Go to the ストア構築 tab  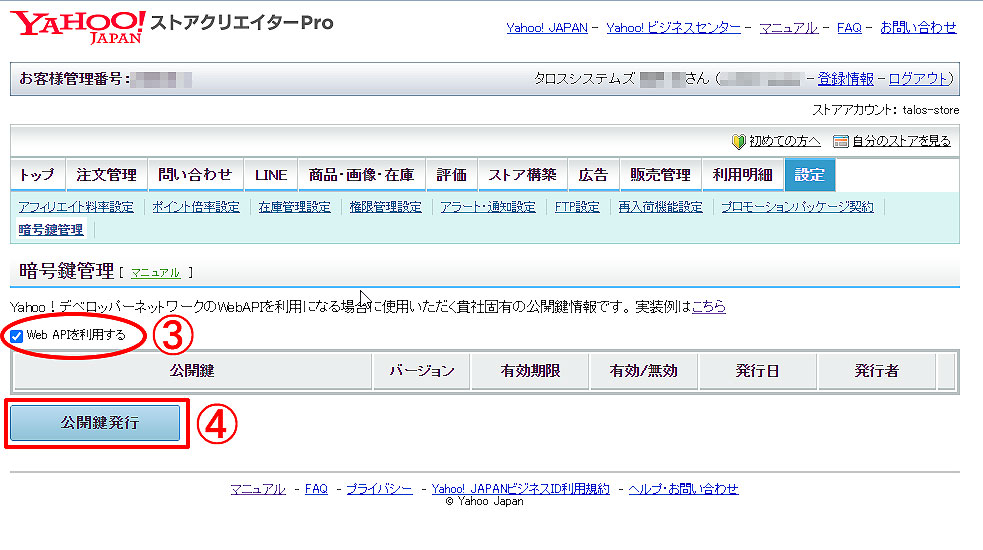coord(522,175)
